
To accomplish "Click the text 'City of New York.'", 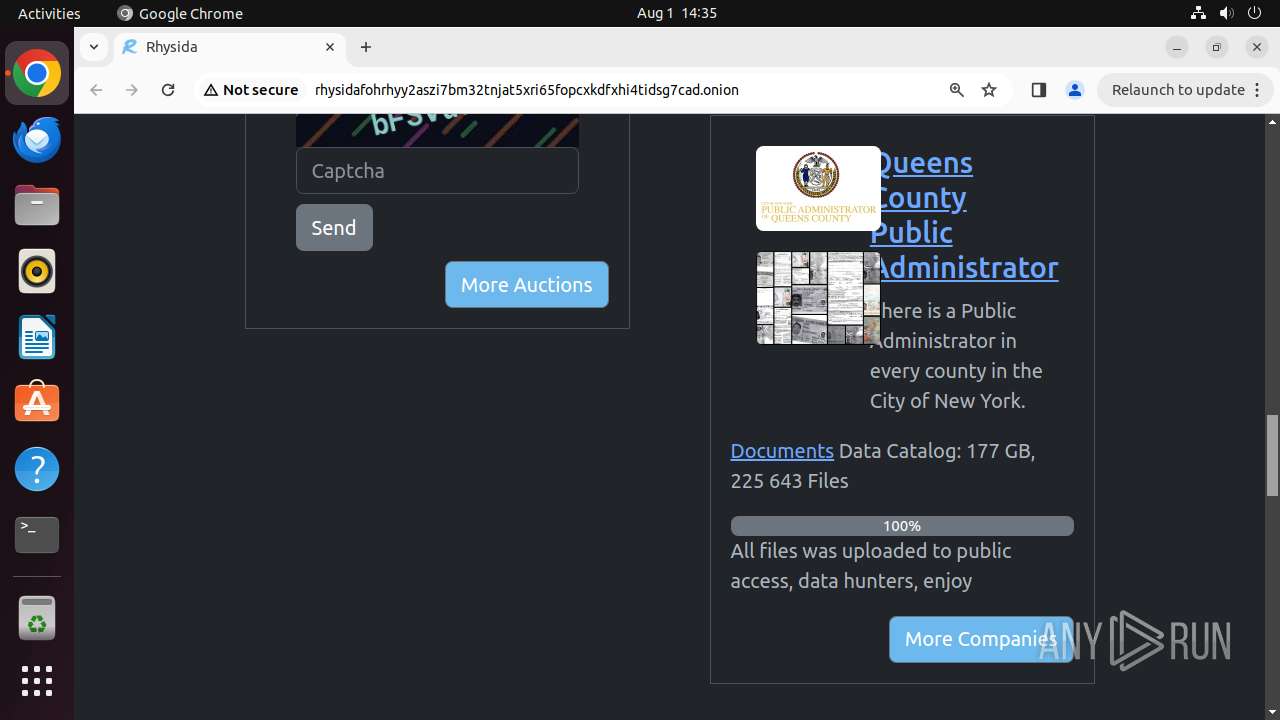I will pyautogui.click(x=948, y=401).
